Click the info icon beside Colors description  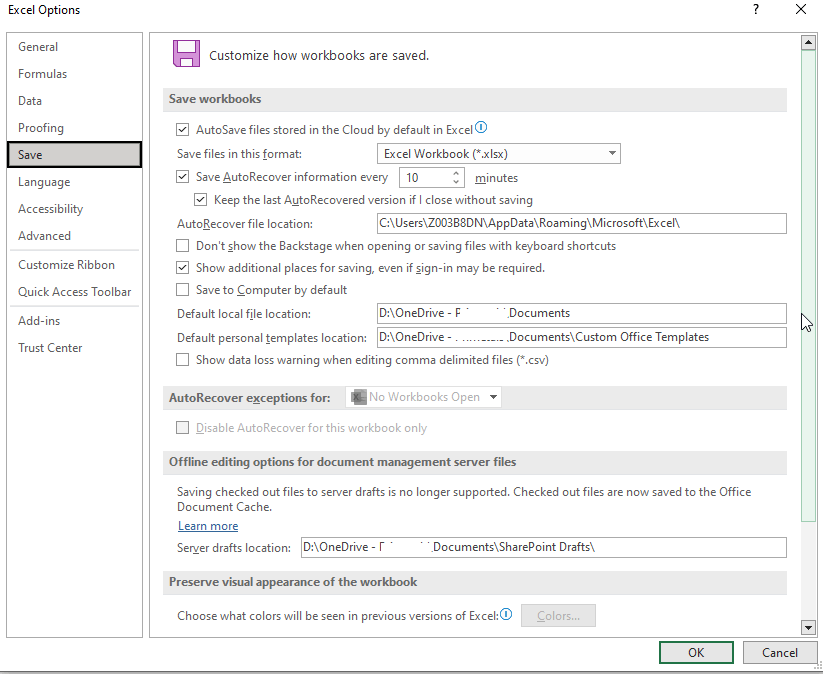(506, 614)
